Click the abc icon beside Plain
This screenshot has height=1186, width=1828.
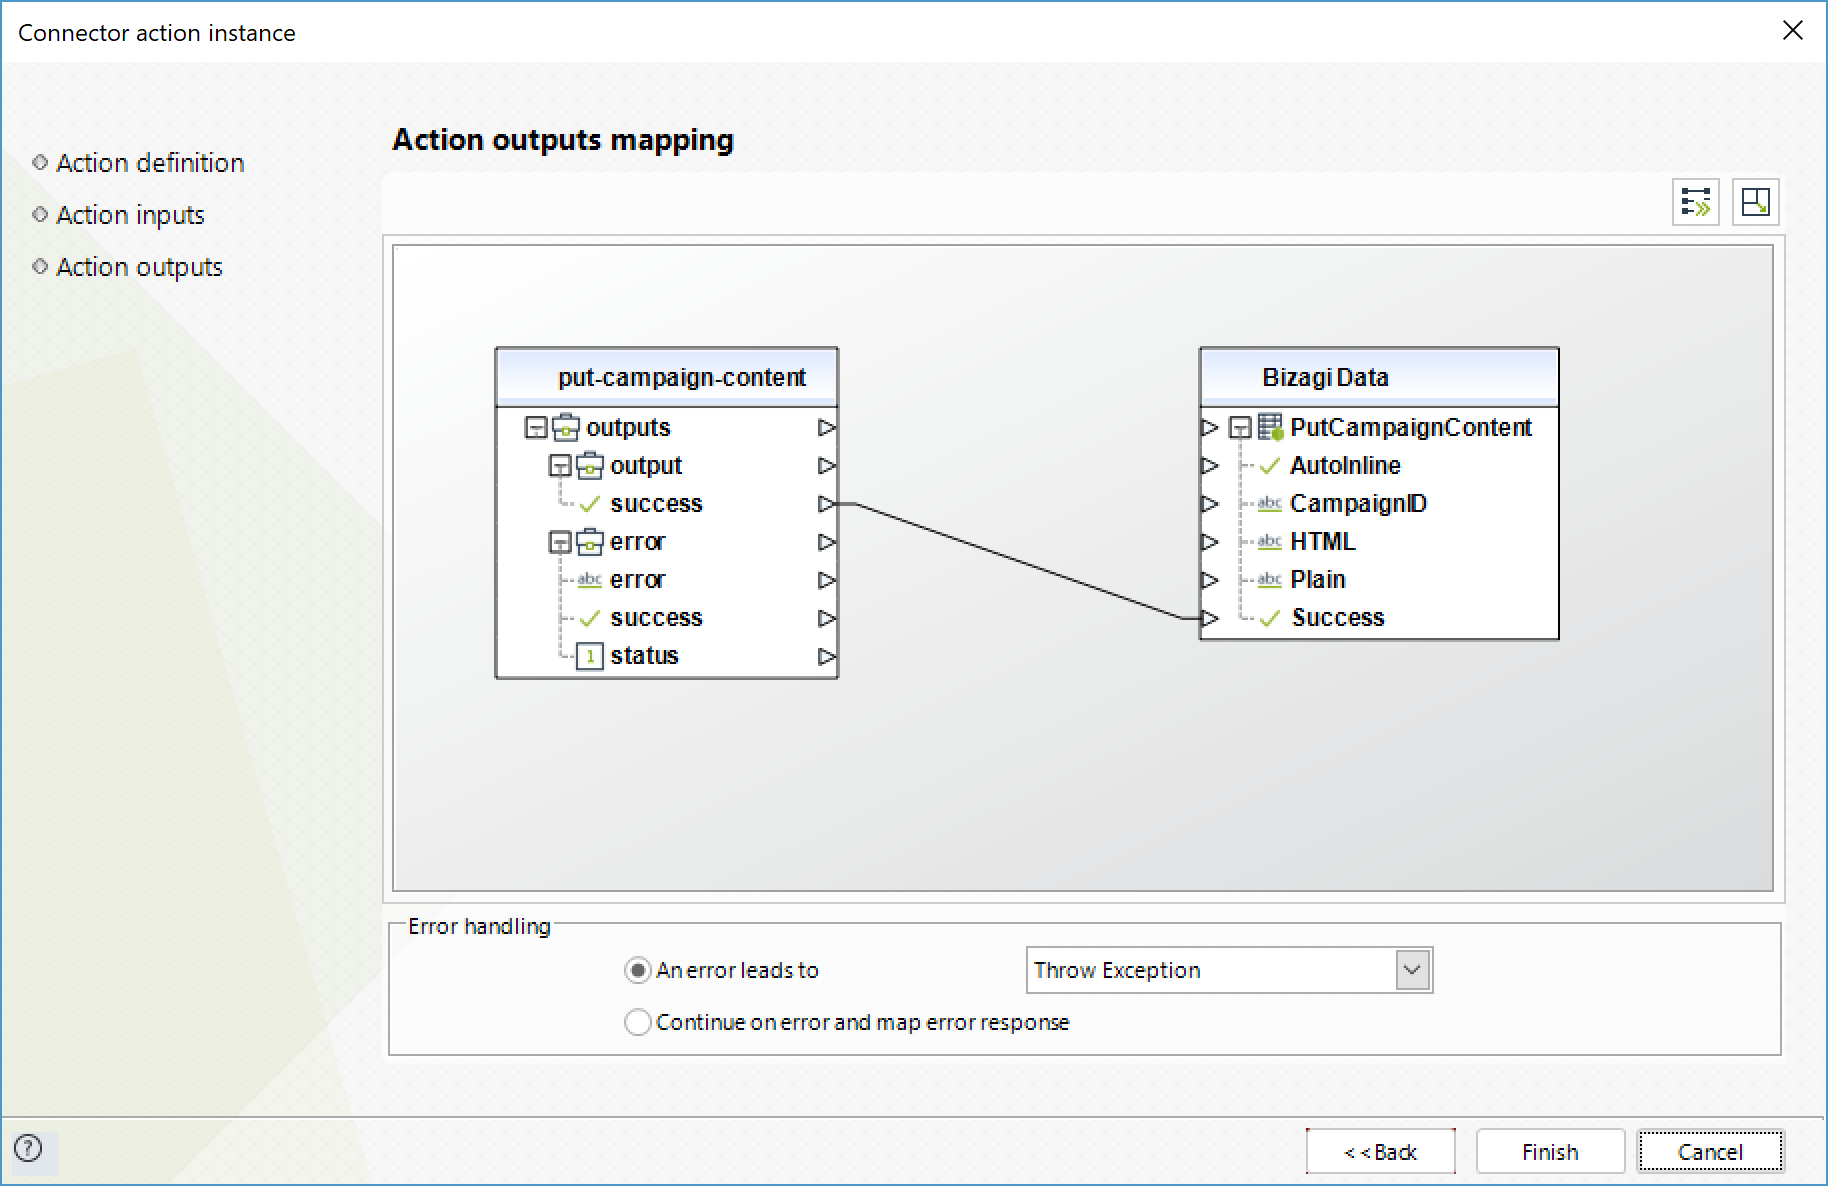point(1270,579)
